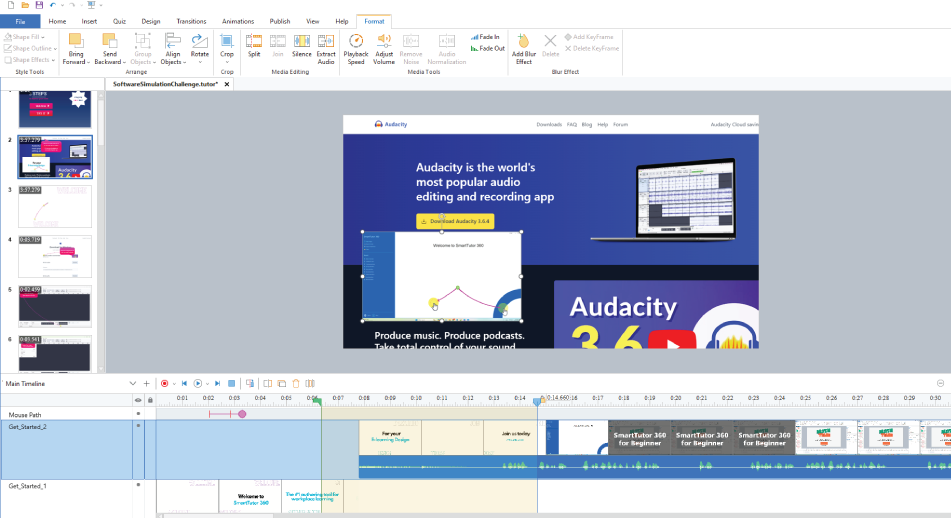Click the eye icon in the timeline header

[x=138, y=400]
